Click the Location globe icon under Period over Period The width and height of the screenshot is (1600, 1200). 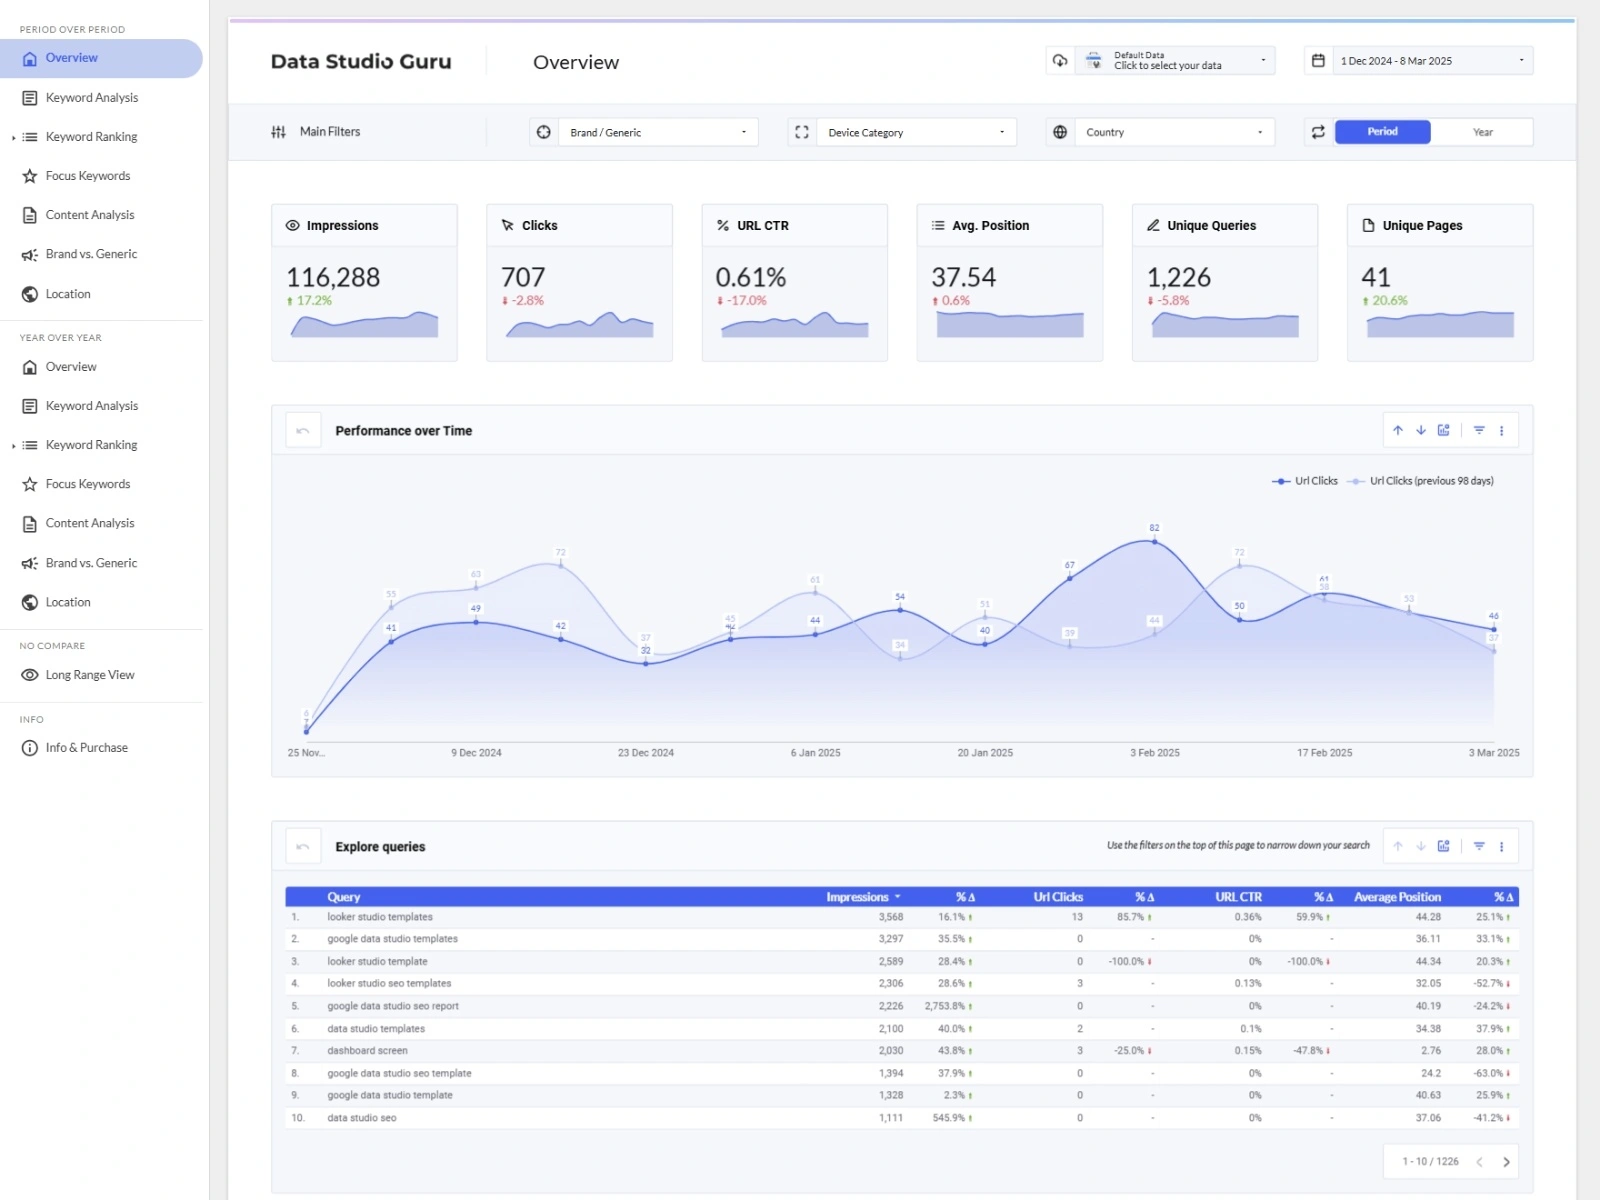[x=30, y=293]
